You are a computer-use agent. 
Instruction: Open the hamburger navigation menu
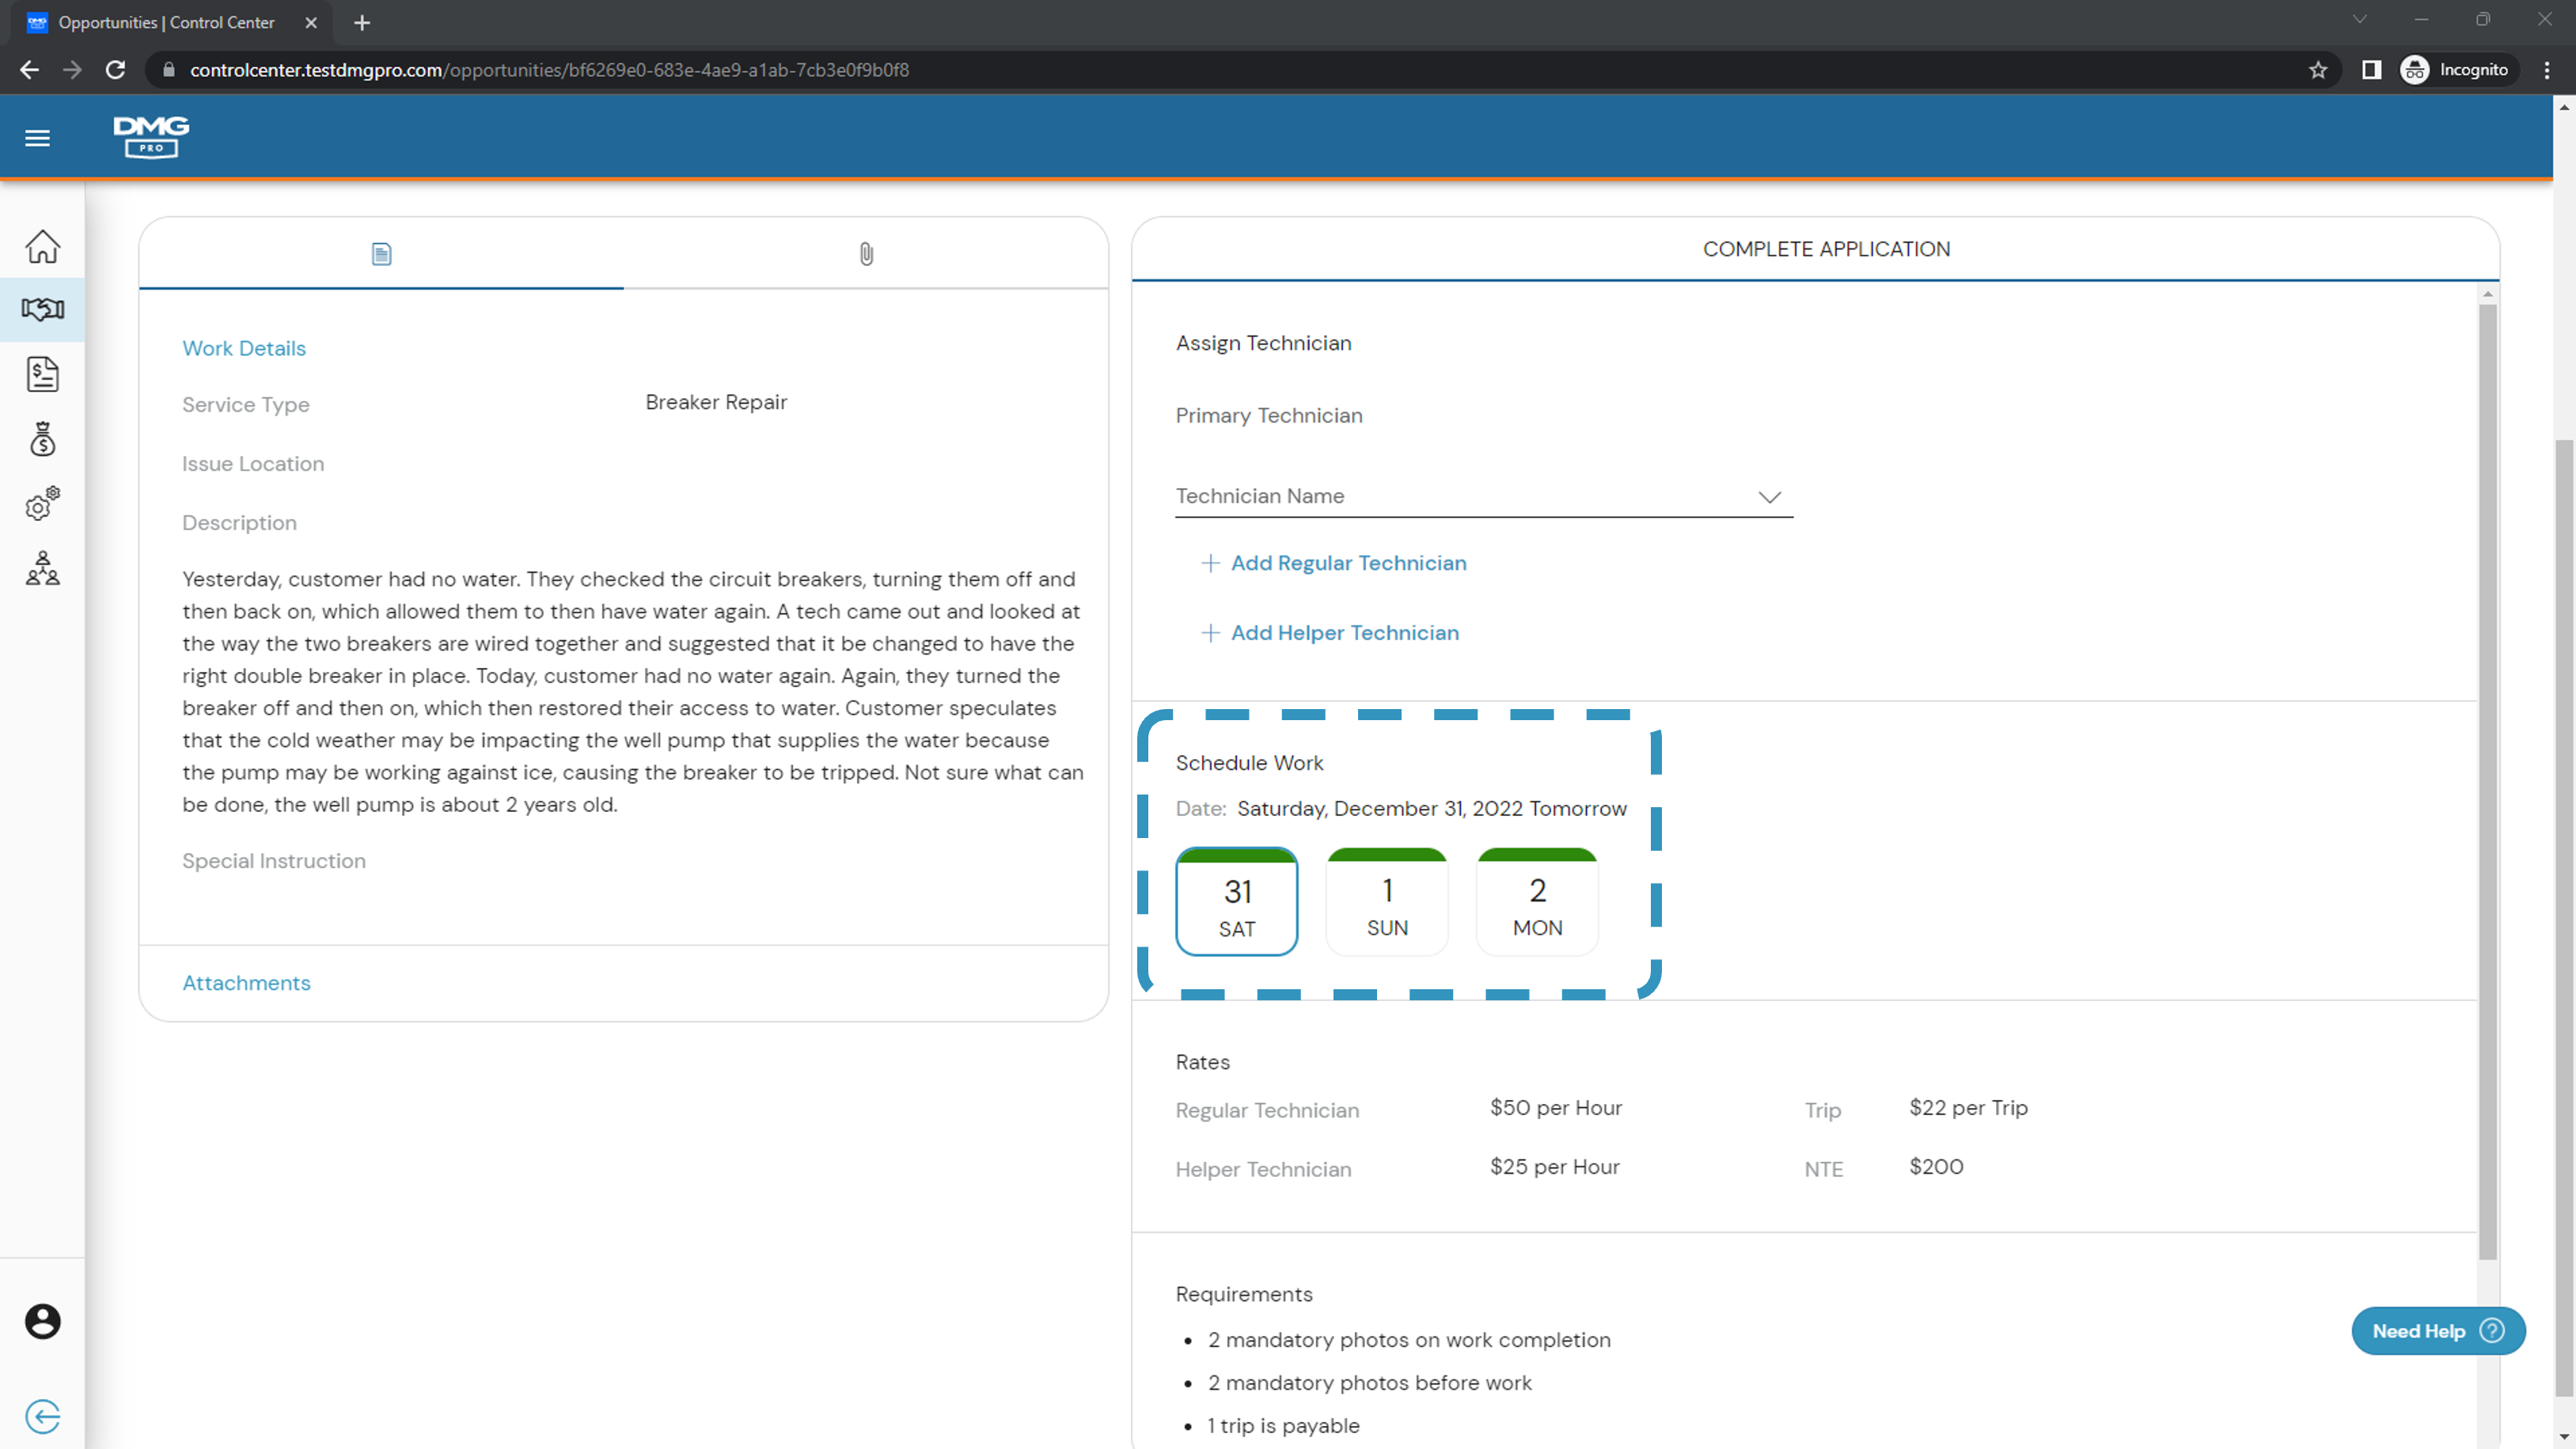click(x=37, y=138)
